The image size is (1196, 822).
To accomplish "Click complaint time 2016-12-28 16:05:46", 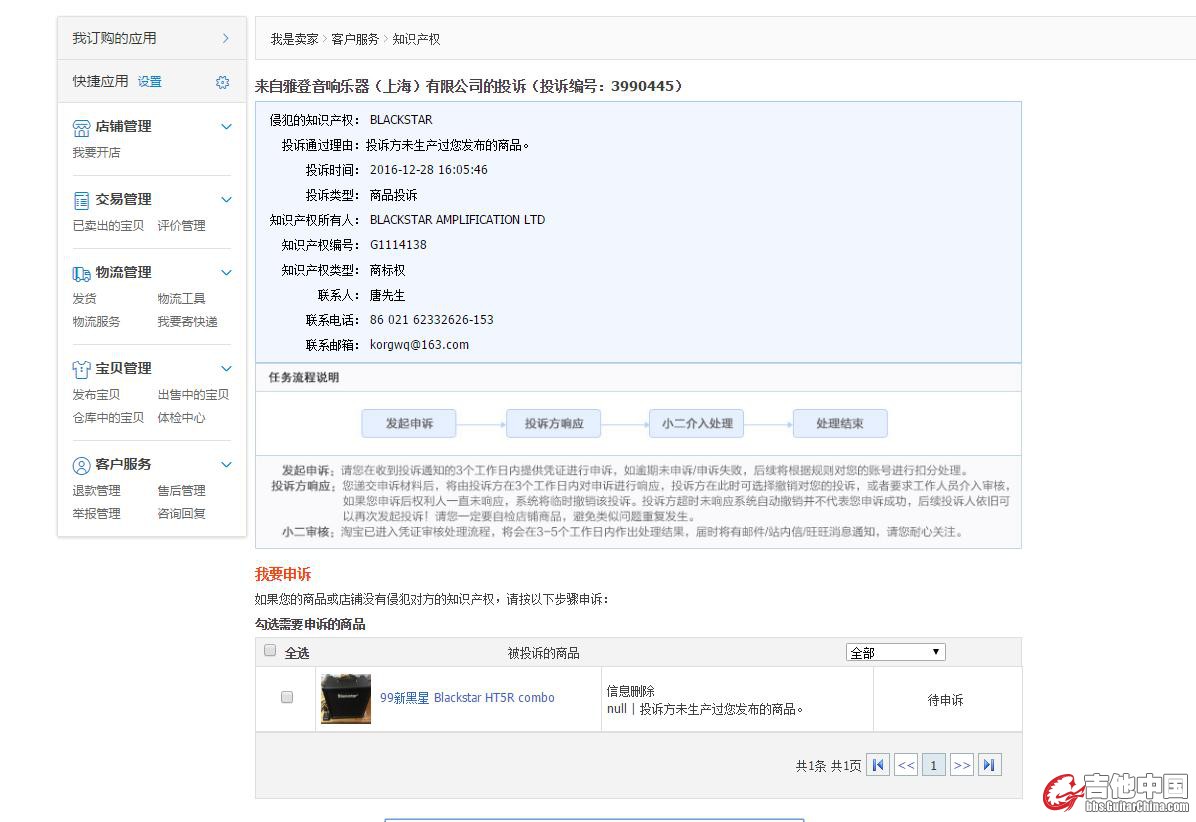I will tap(429, 170).
